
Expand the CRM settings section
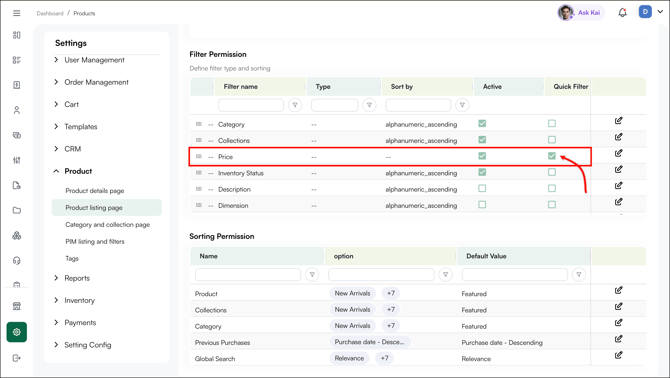coord(68,149)
